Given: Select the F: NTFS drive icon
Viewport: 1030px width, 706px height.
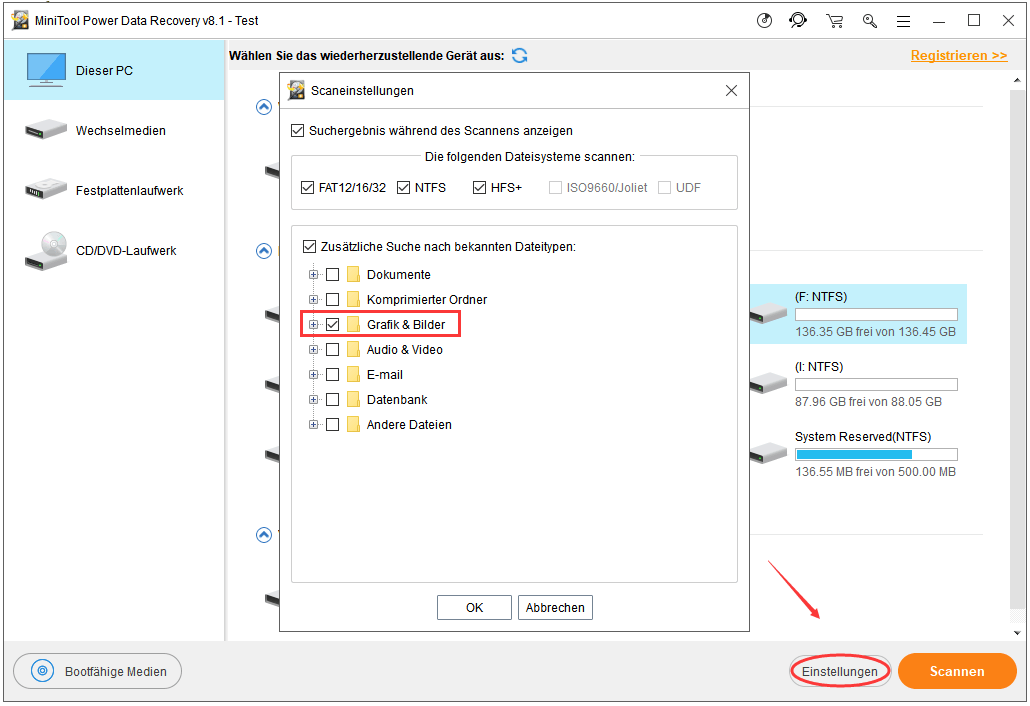Looking at the screenshot, I should click(769, 314).
